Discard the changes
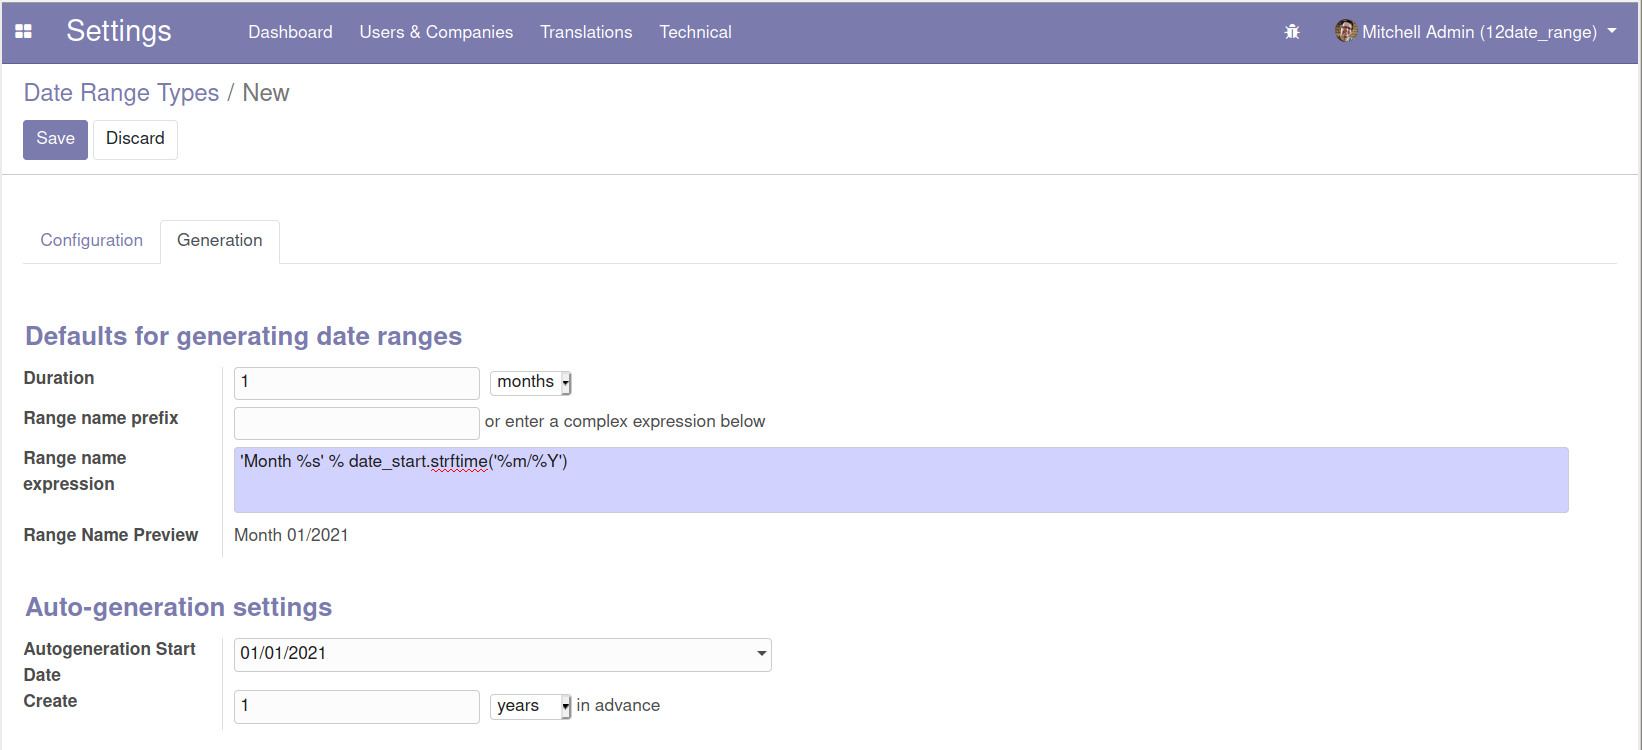This screenshot has width=1642, height=750. (135, 139)
